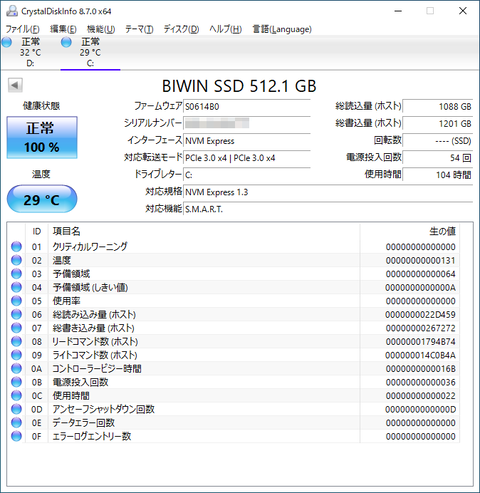Click status orb for 01 クリティカルワーニング
Screen dimensions: 480x493
pyautogui.click(x=16, y=247)
